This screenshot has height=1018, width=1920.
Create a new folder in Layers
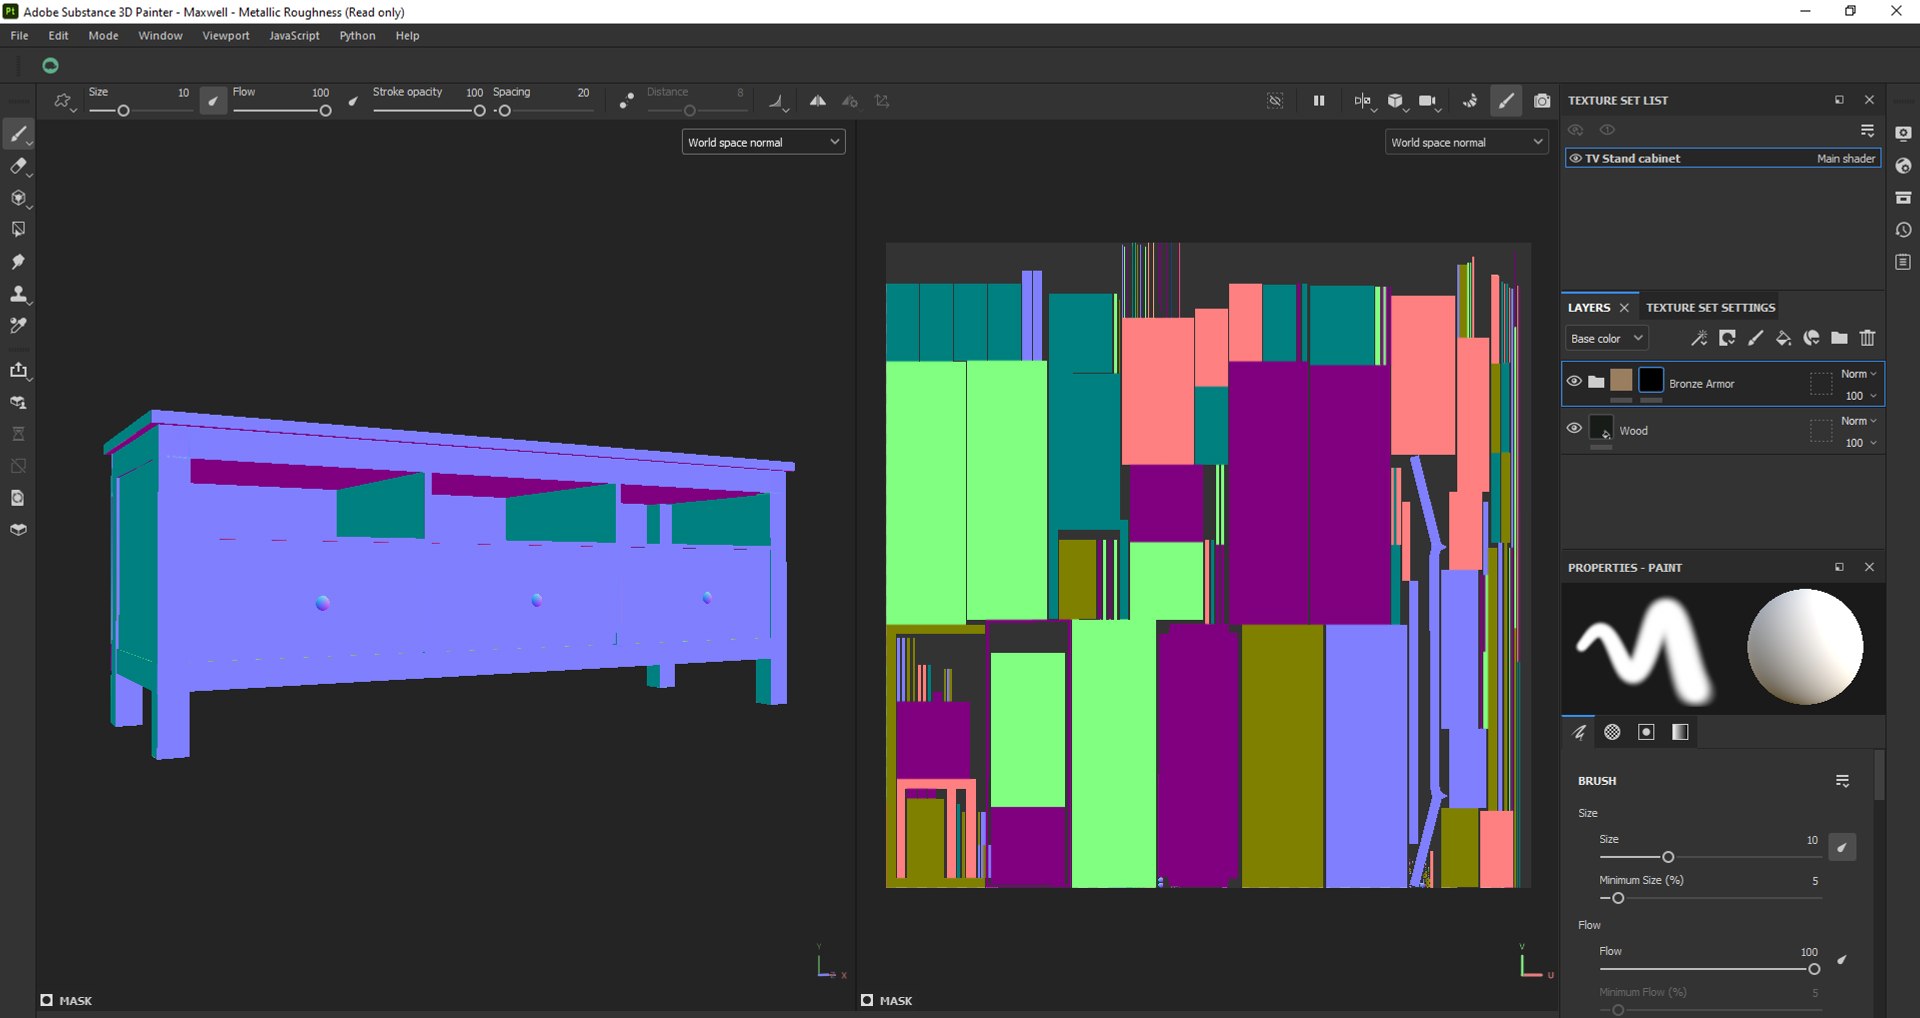pos(1839,338)
